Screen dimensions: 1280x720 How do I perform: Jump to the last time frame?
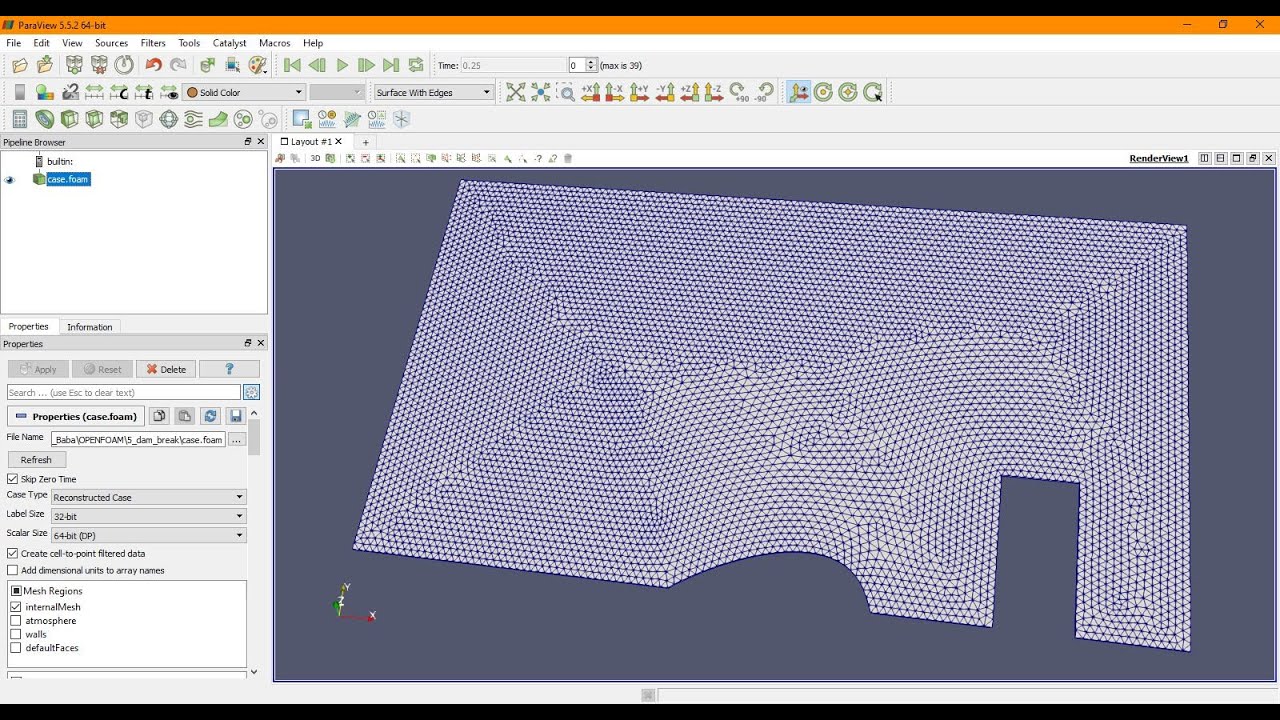391,65
